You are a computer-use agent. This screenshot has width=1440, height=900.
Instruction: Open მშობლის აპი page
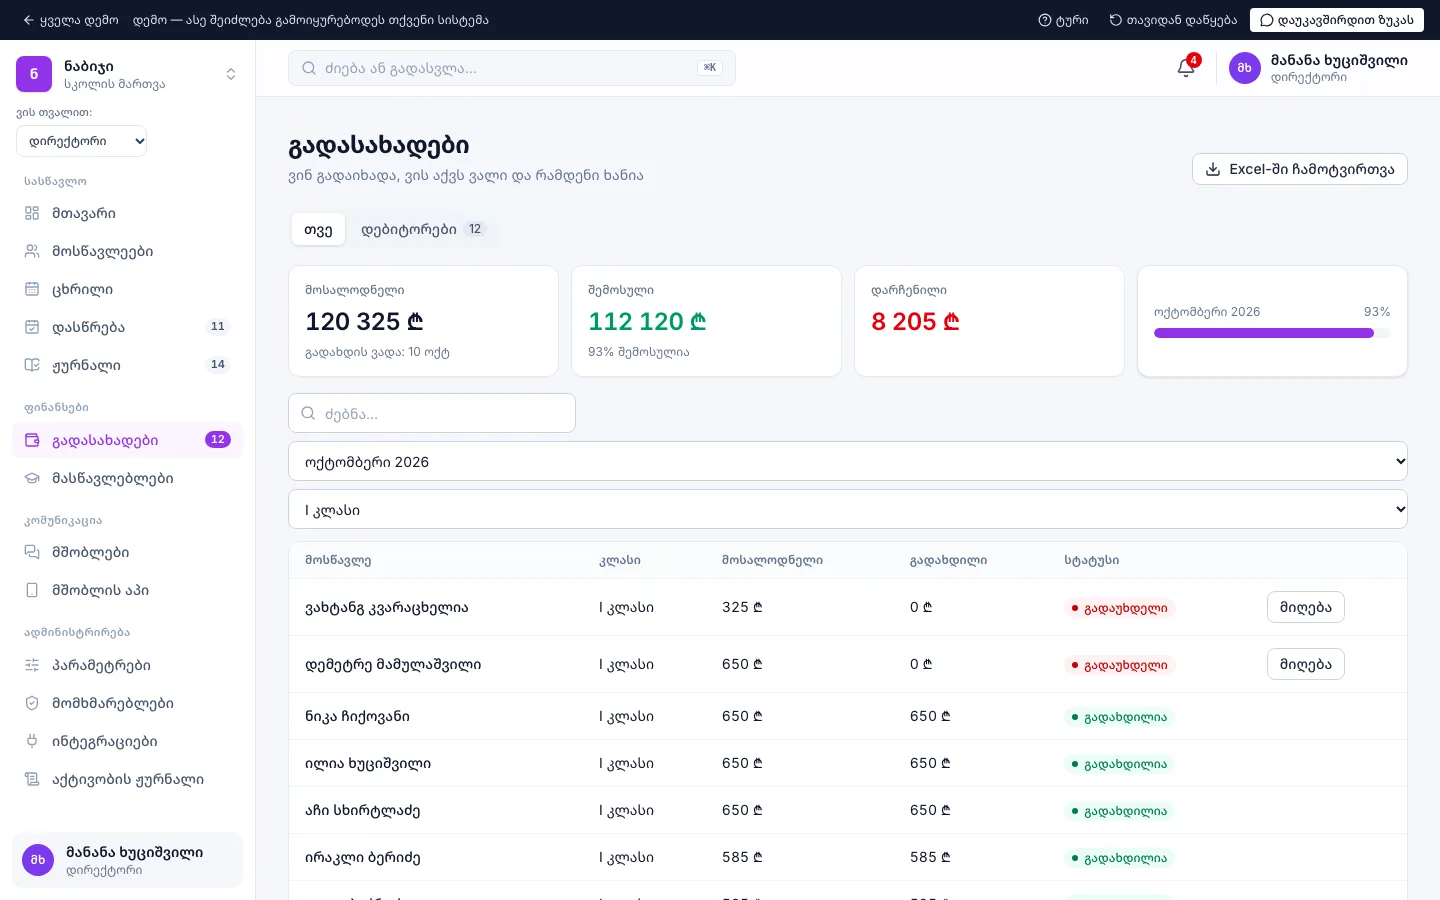[x=127, y=590]
